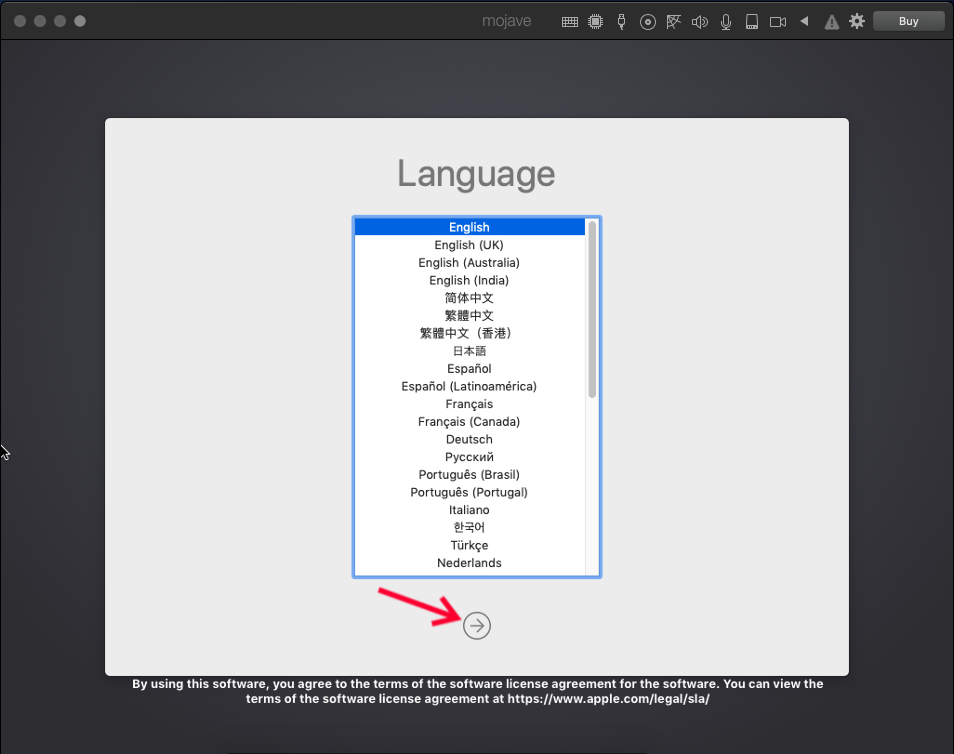Click the video camera icon
This screenshot has width=954, height=754.
(x=778, y=21)
